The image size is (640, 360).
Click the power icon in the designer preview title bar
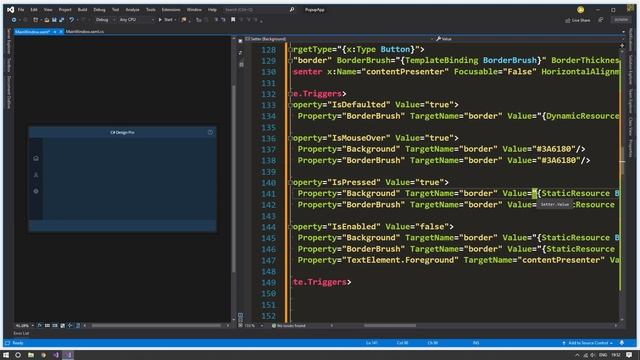210,132
